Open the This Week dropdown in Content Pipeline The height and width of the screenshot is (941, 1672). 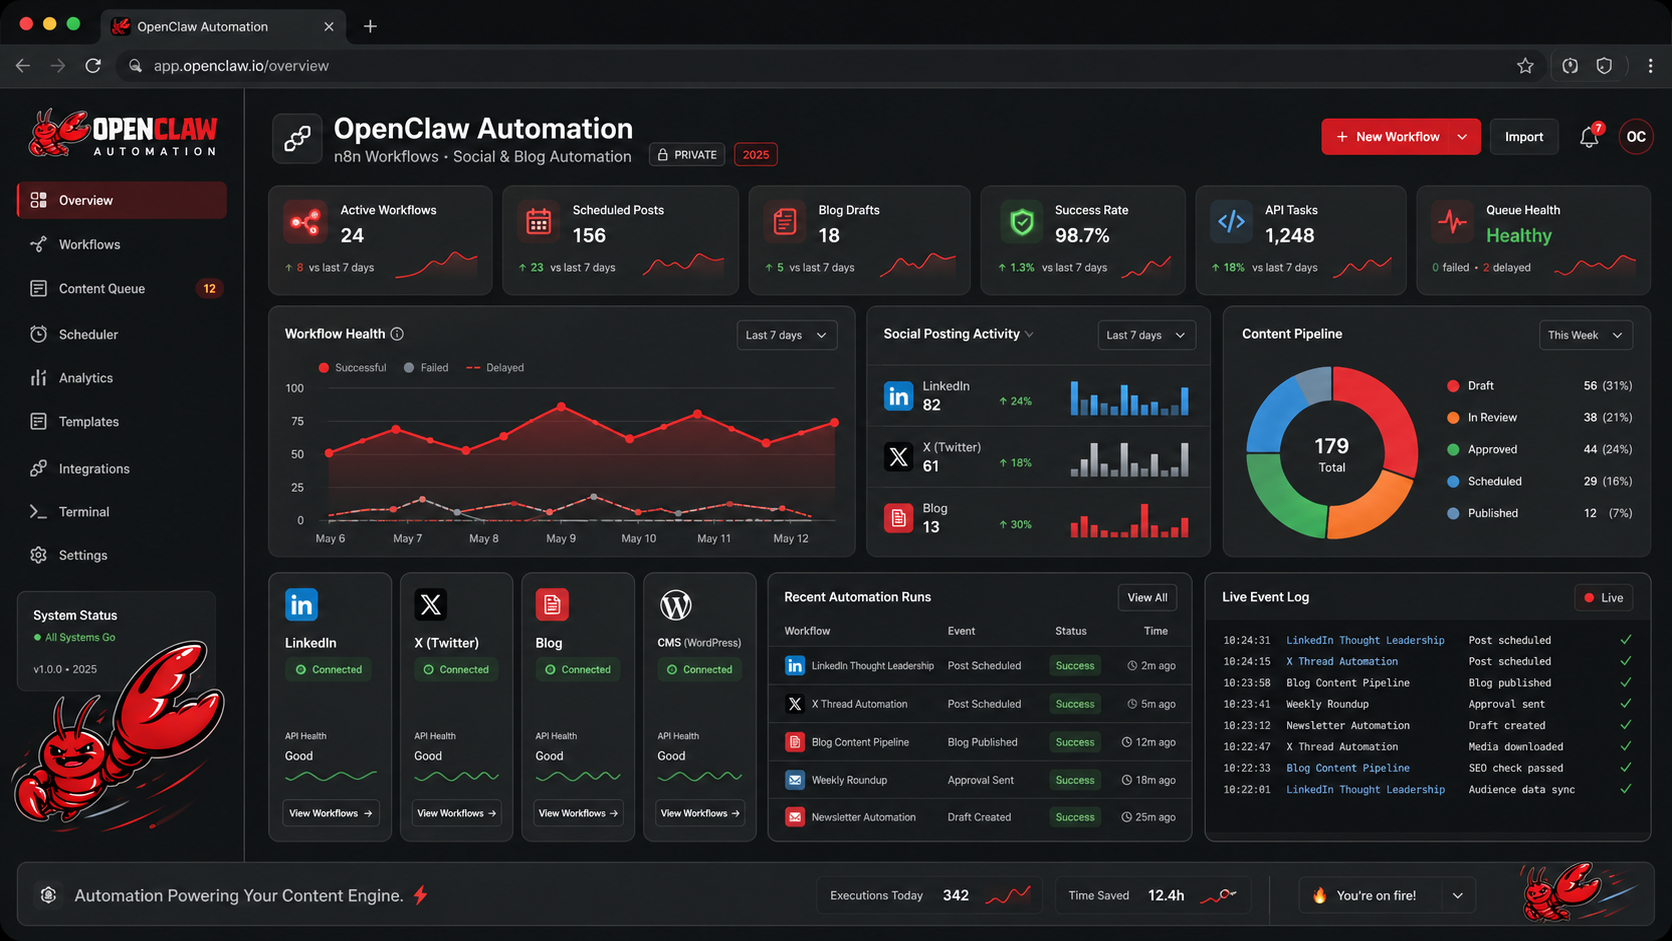click(1585, 334)
